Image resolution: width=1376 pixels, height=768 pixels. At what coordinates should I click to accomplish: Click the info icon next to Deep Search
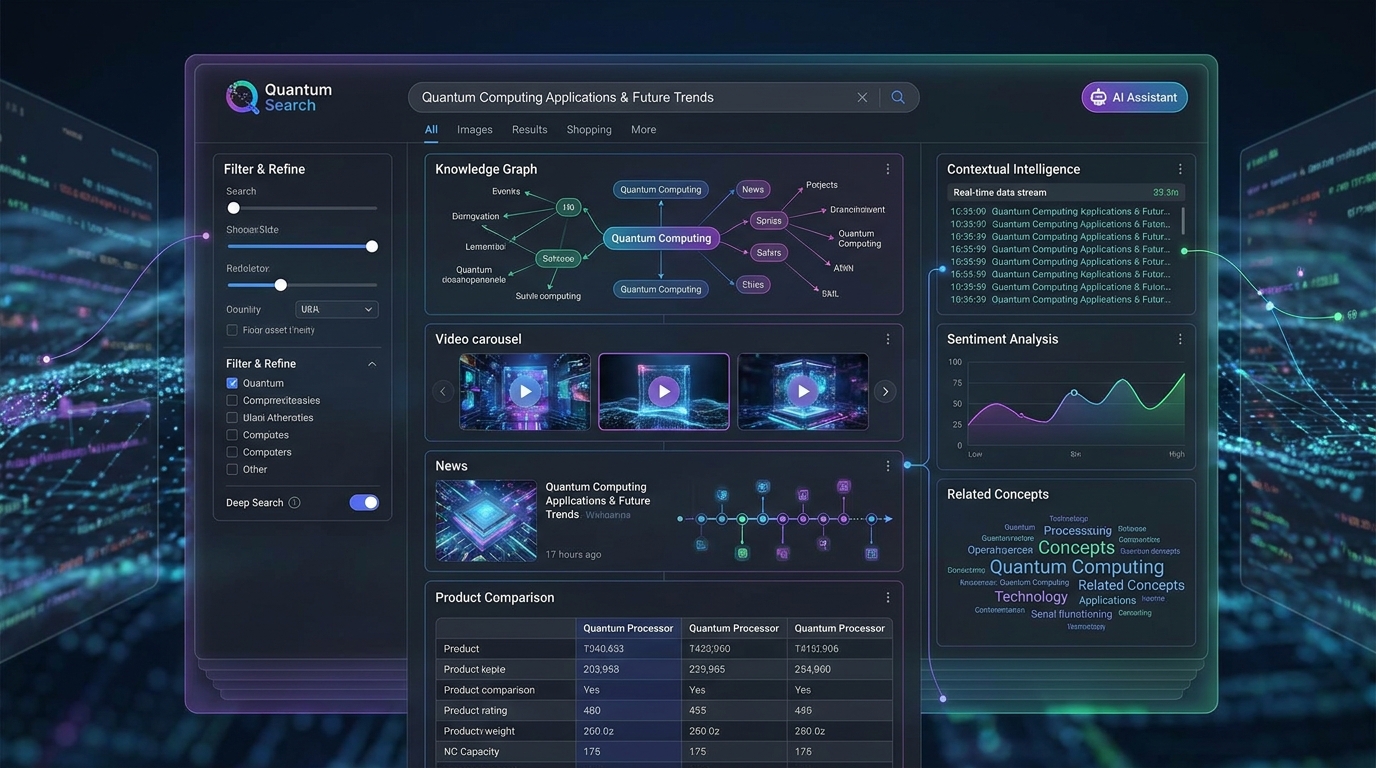pyautogui.click(x=294, y=503)
